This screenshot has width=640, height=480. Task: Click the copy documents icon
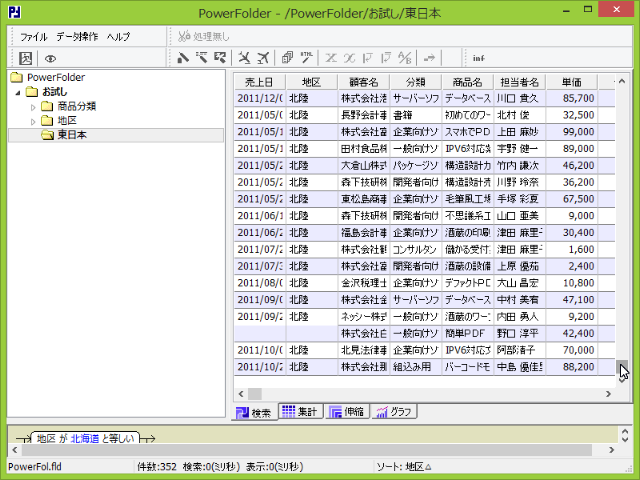[287, 58]
